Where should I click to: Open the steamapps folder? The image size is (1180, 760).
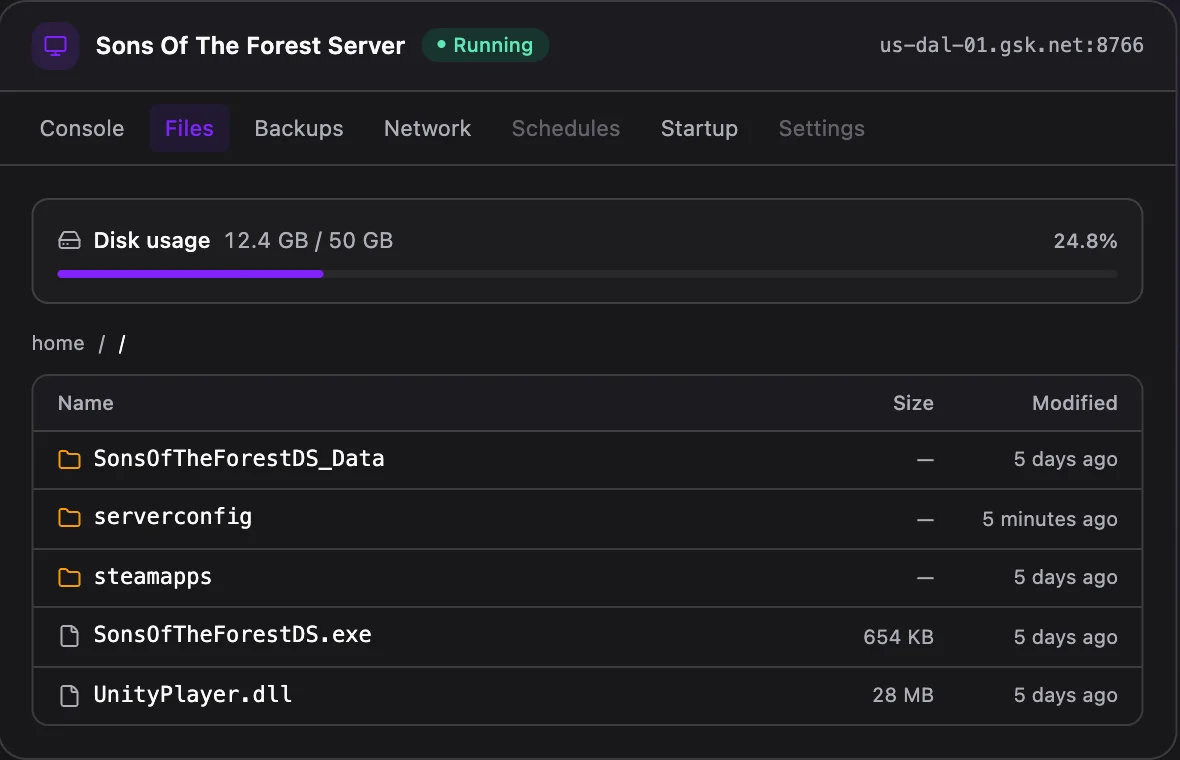tap(153, 576)
